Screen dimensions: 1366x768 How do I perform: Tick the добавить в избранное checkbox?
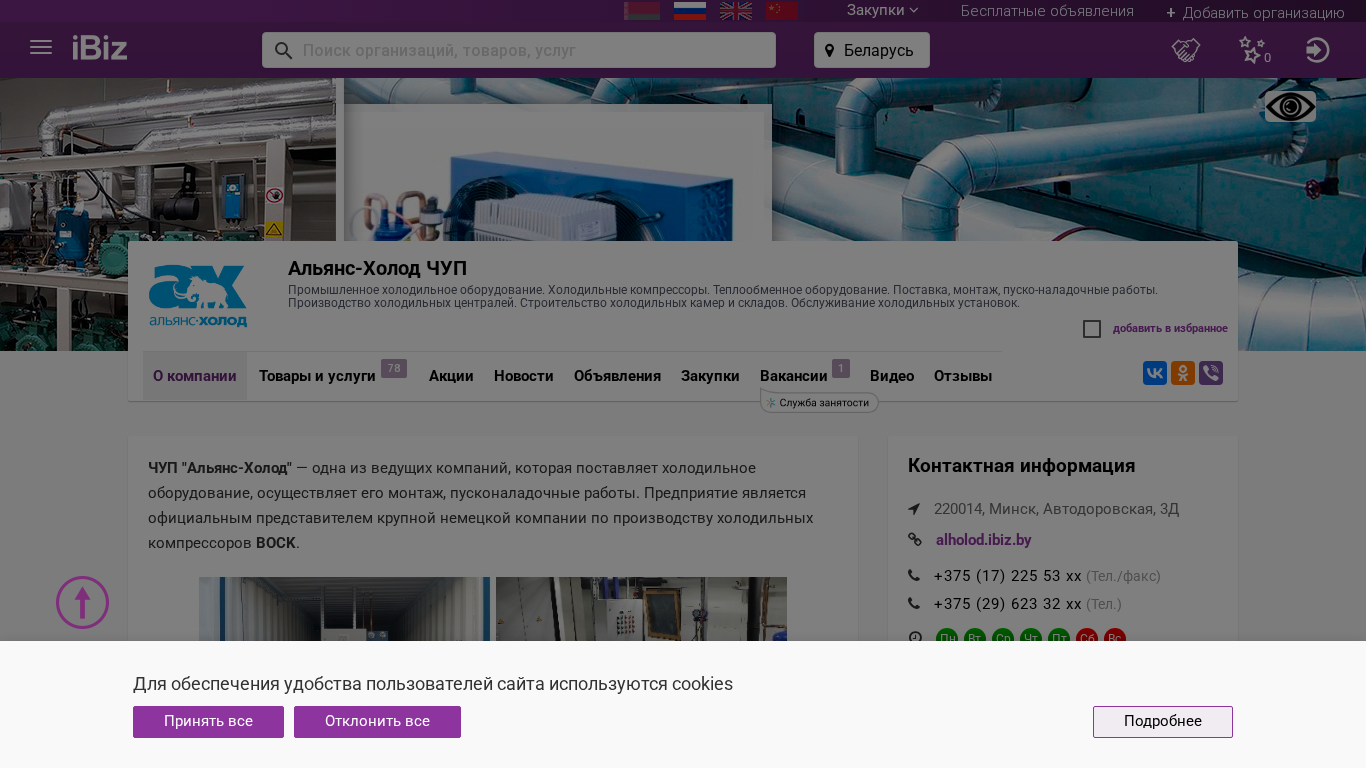click(1092, 329)
